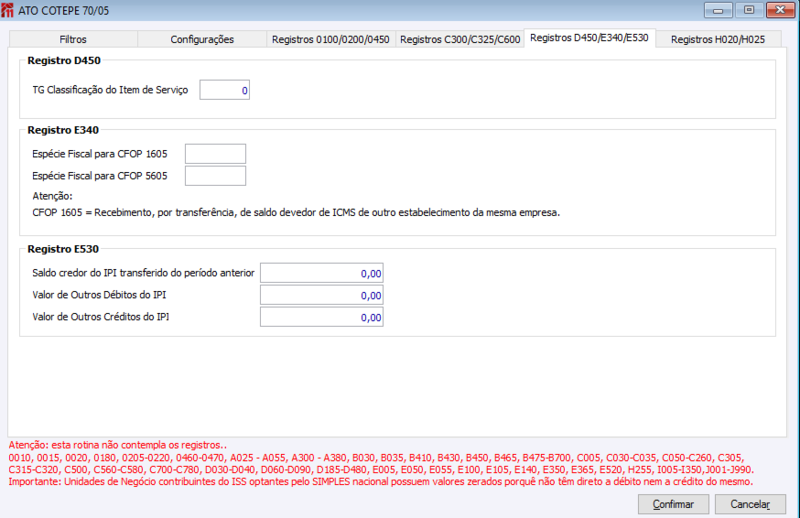Screen dimensions: 800x518
Task: Edit Valor de Outros Débitos do IPI field
Action: coord(321,295)
